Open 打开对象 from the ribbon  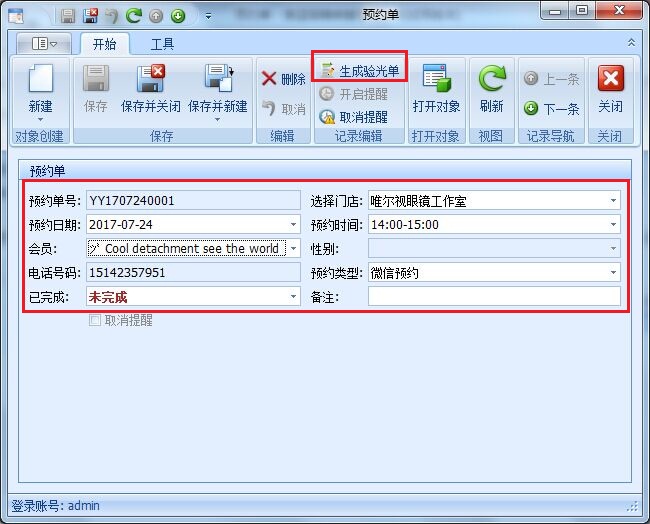[436, 88]
